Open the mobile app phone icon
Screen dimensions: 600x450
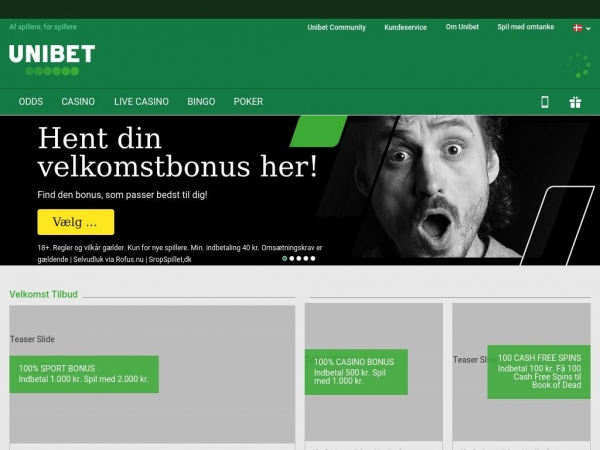click(545, 102)
